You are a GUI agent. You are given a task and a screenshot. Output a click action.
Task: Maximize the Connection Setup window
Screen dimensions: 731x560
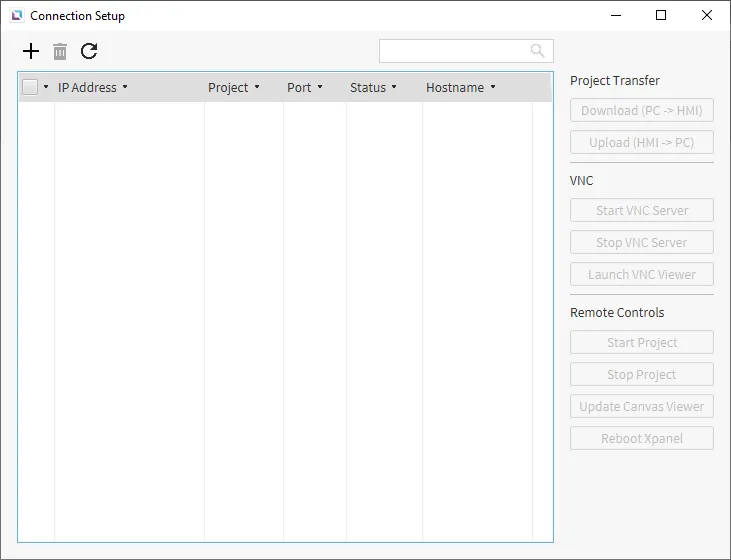661,15
